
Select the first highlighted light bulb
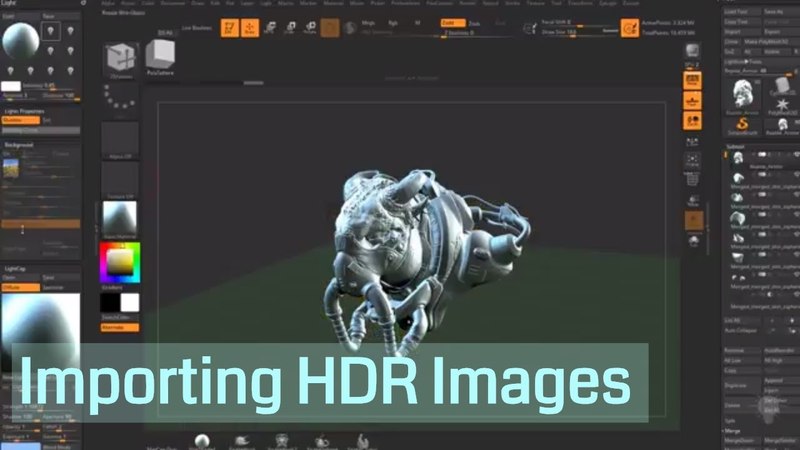[50, 31]
